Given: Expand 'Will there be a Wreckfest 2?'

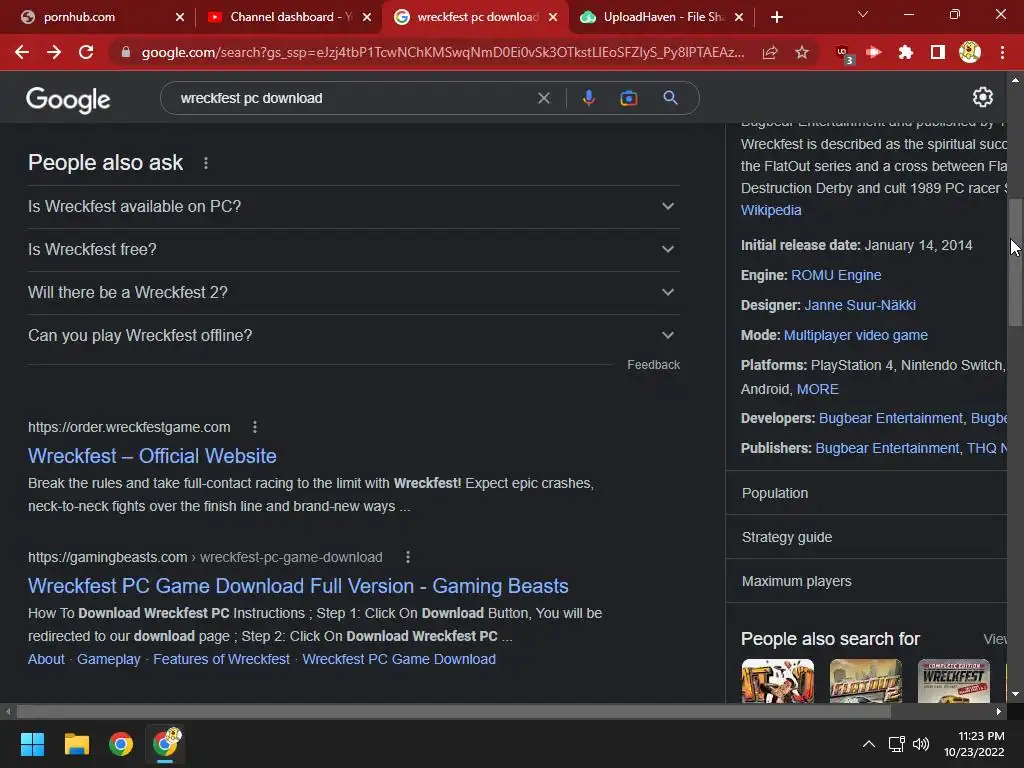Looking at the screenshot, I should click(x=353, y=293).
